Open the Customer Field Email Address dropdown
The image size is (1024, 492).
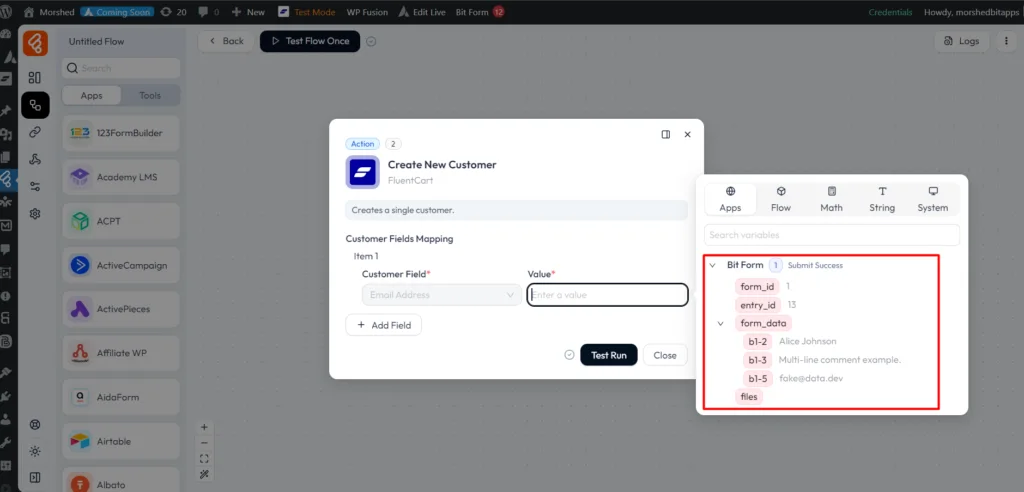pos(441,295)
